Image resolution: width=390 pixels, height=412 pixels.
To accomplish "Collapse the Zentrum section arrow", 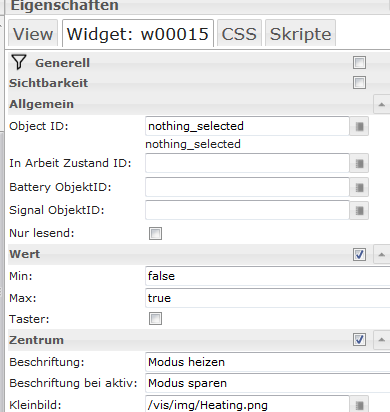I will tap(382, 340).
